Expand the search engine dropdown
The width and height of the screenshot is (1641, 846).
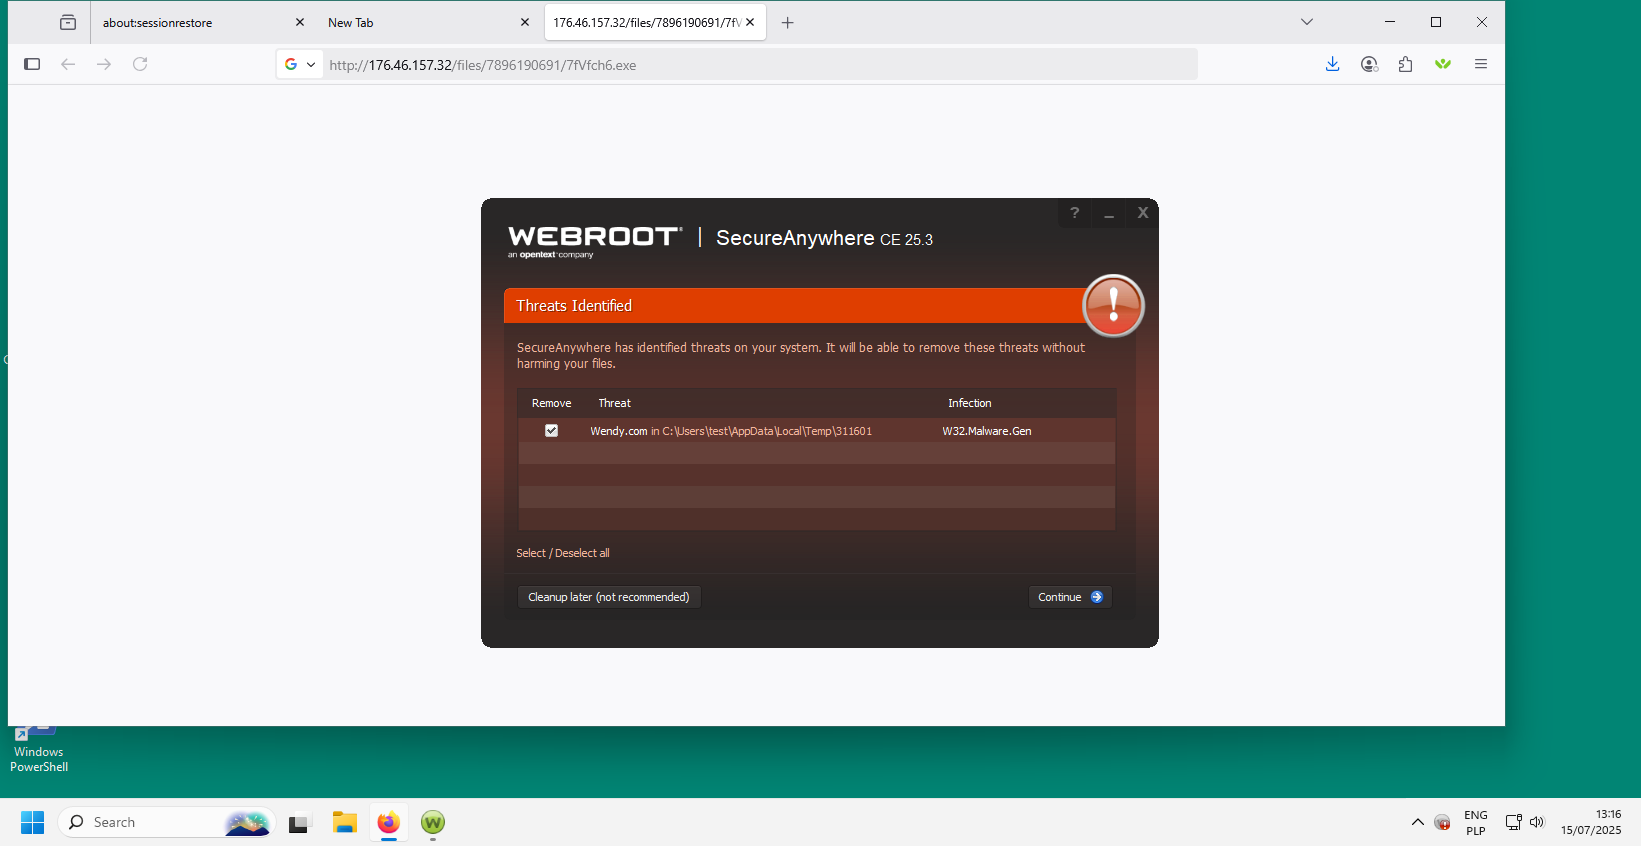pos(300,64)
